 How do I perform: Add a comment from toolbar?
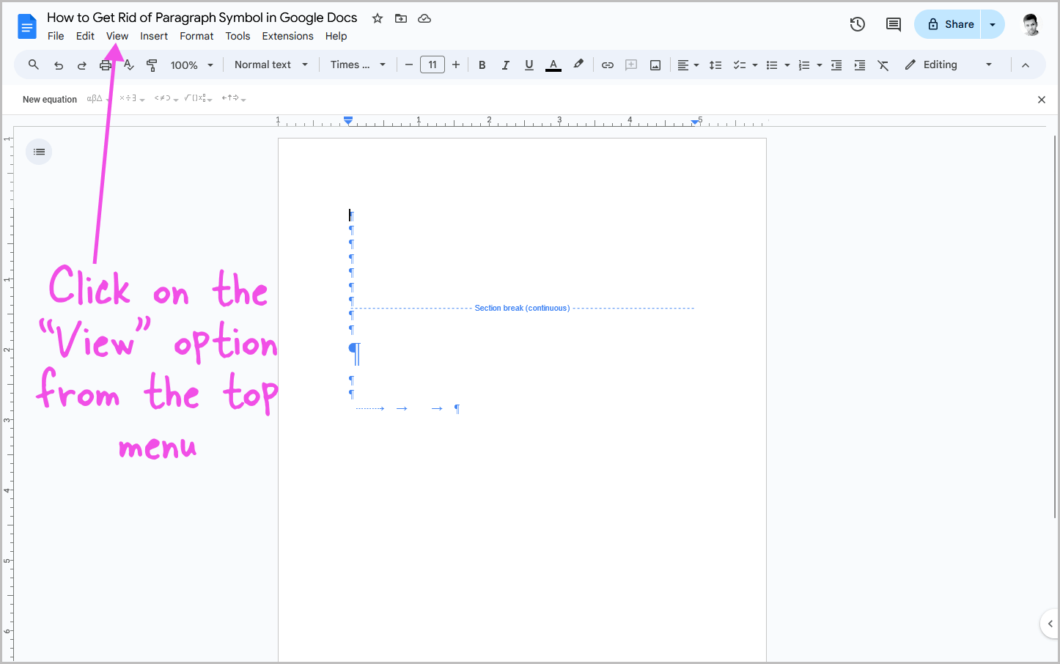(631, 65)
